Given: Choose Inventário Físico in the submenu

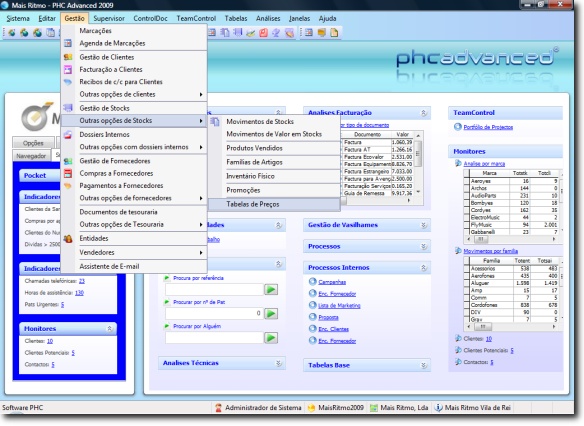Looking at the screenshot, I should click(274, 176).
